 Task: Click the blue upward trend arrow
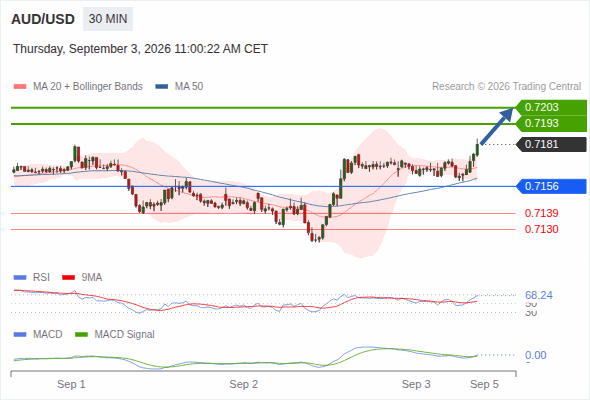click(x=497, y=126)
